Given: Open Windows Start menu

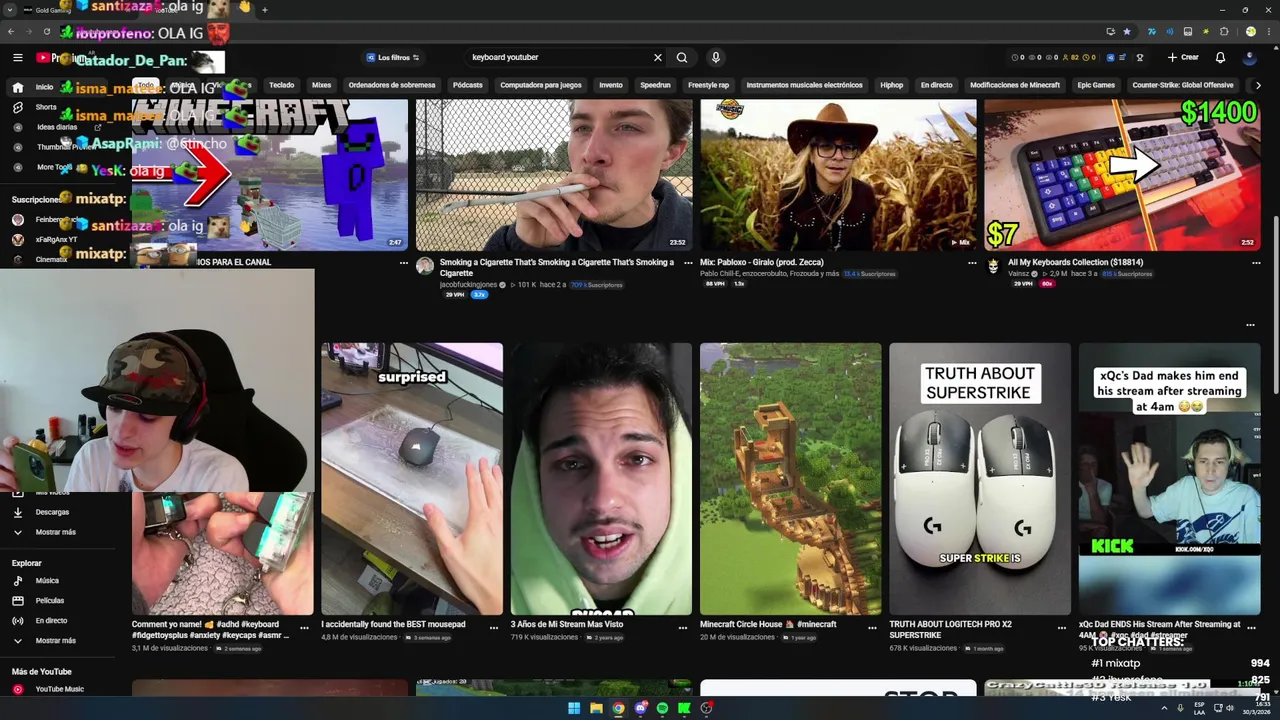Looking at the screenshot, I should (574, 708).
